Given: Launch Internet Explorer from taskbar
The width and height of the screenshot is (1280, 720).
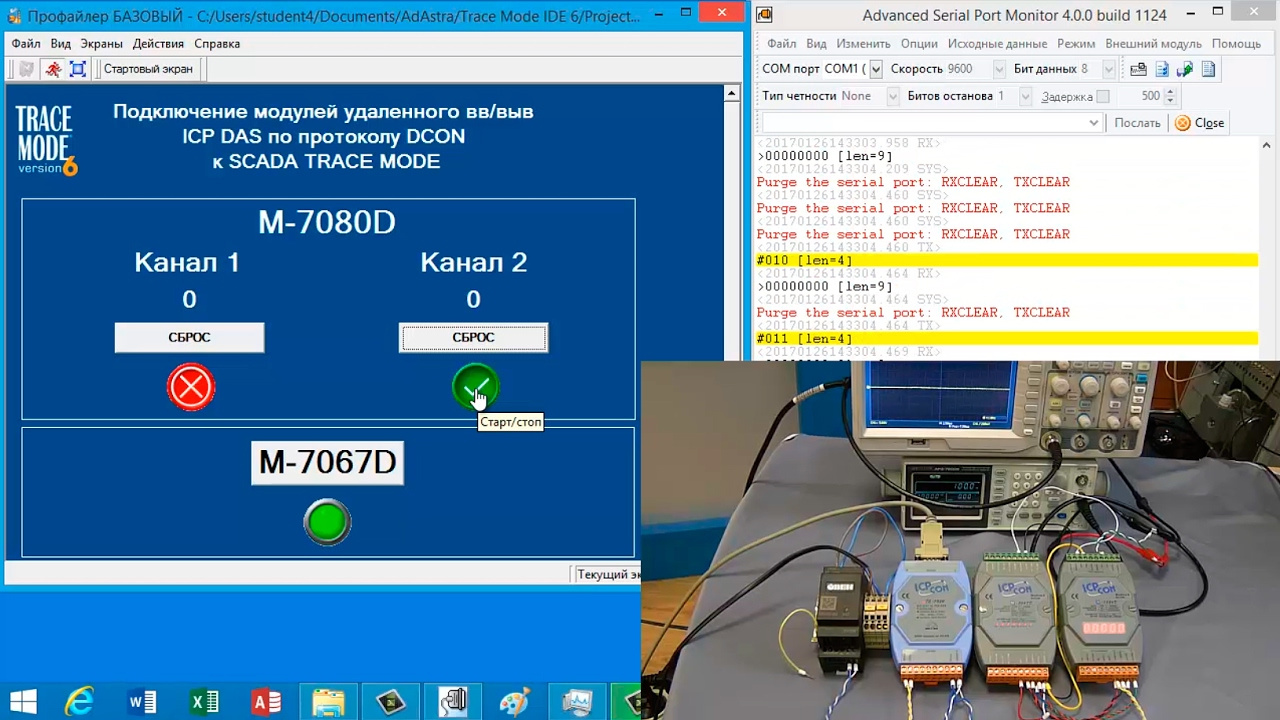Looking at the screenshot, I should point(80,702).
